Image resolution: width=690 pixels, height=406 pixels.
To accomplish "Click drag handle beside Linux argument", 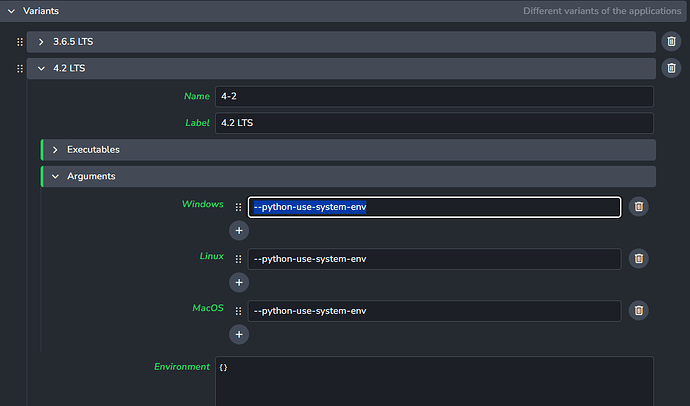I will point(238,259).
